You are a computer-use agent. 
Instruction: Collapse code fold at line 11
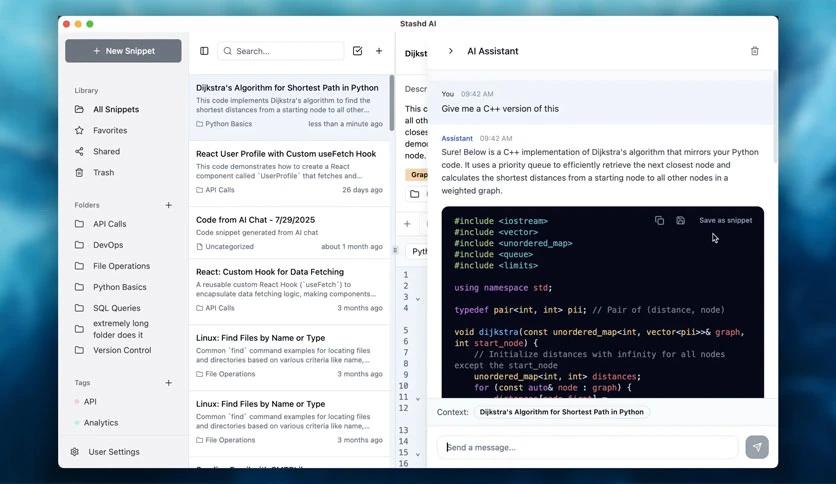pos(418,397)
